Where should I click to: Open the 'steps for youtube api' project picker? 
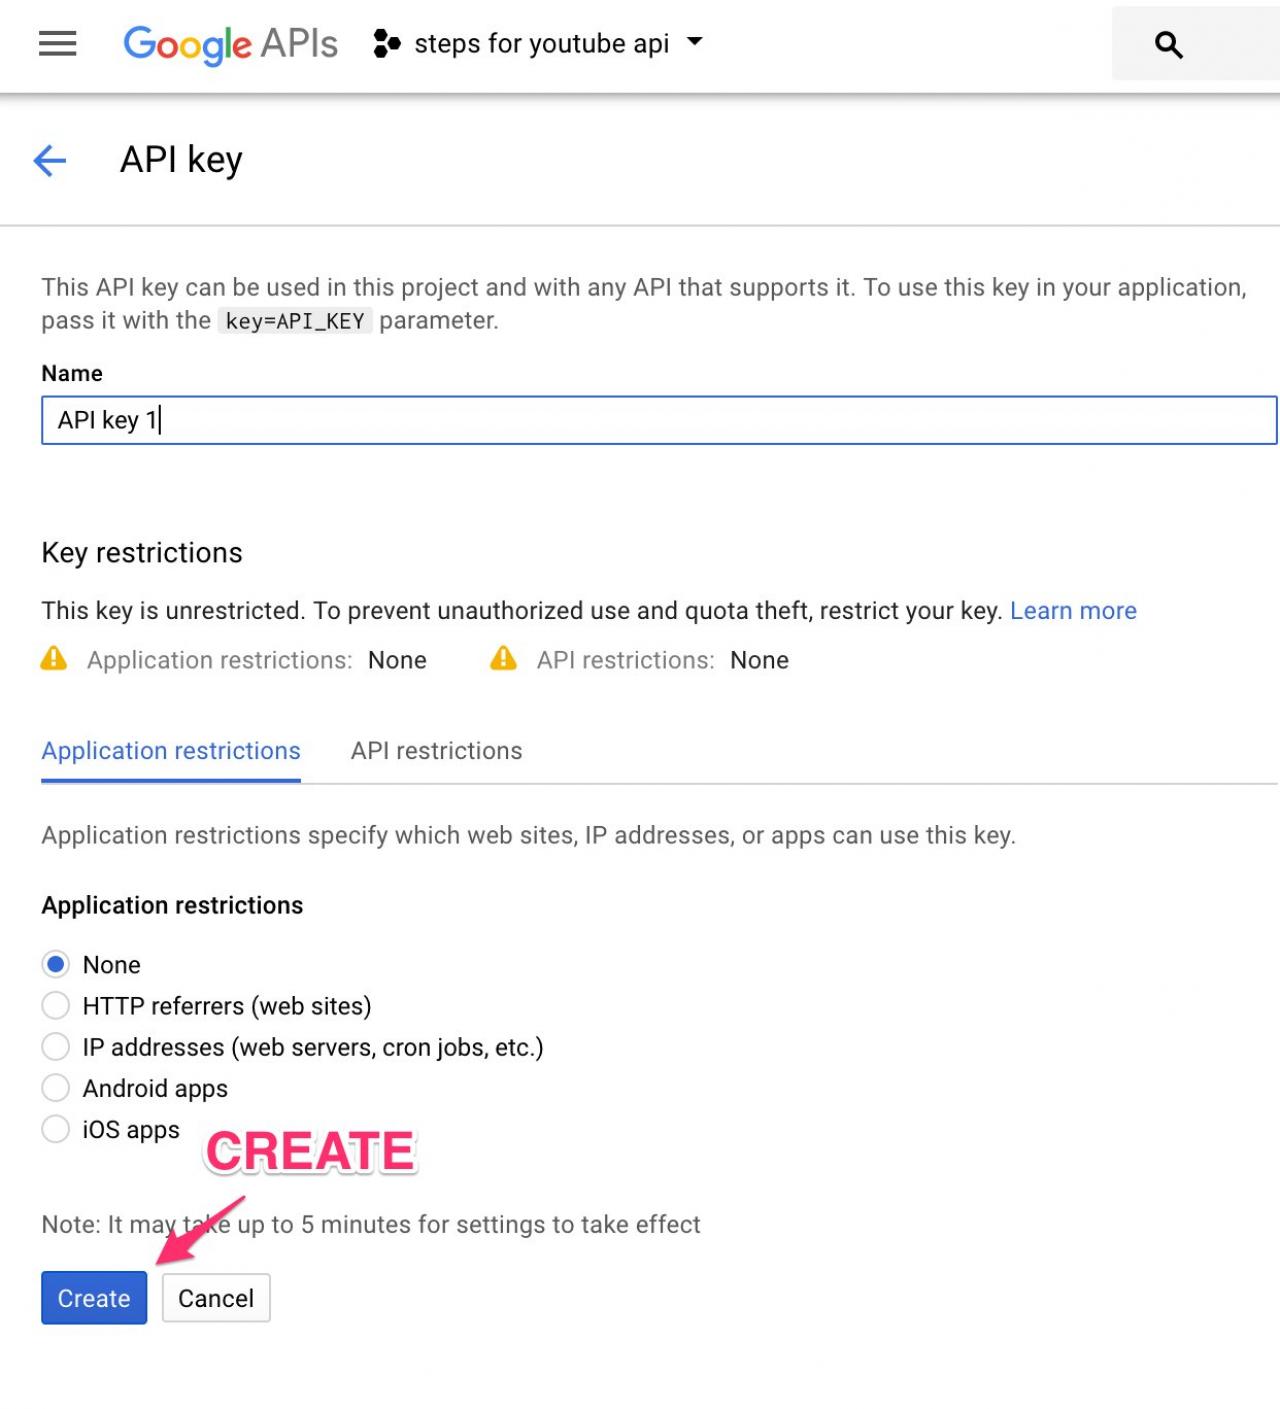tap(541, 44)
